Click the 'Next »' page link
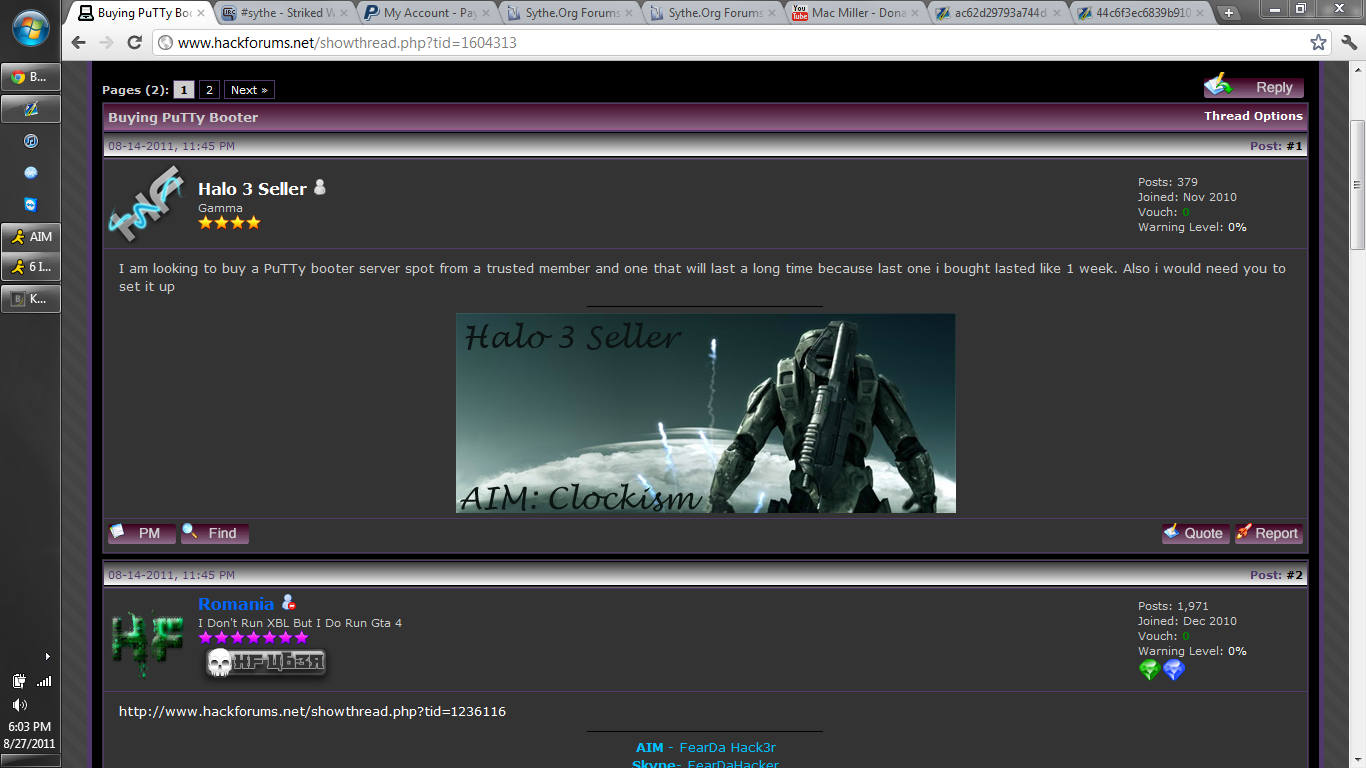 249,90
